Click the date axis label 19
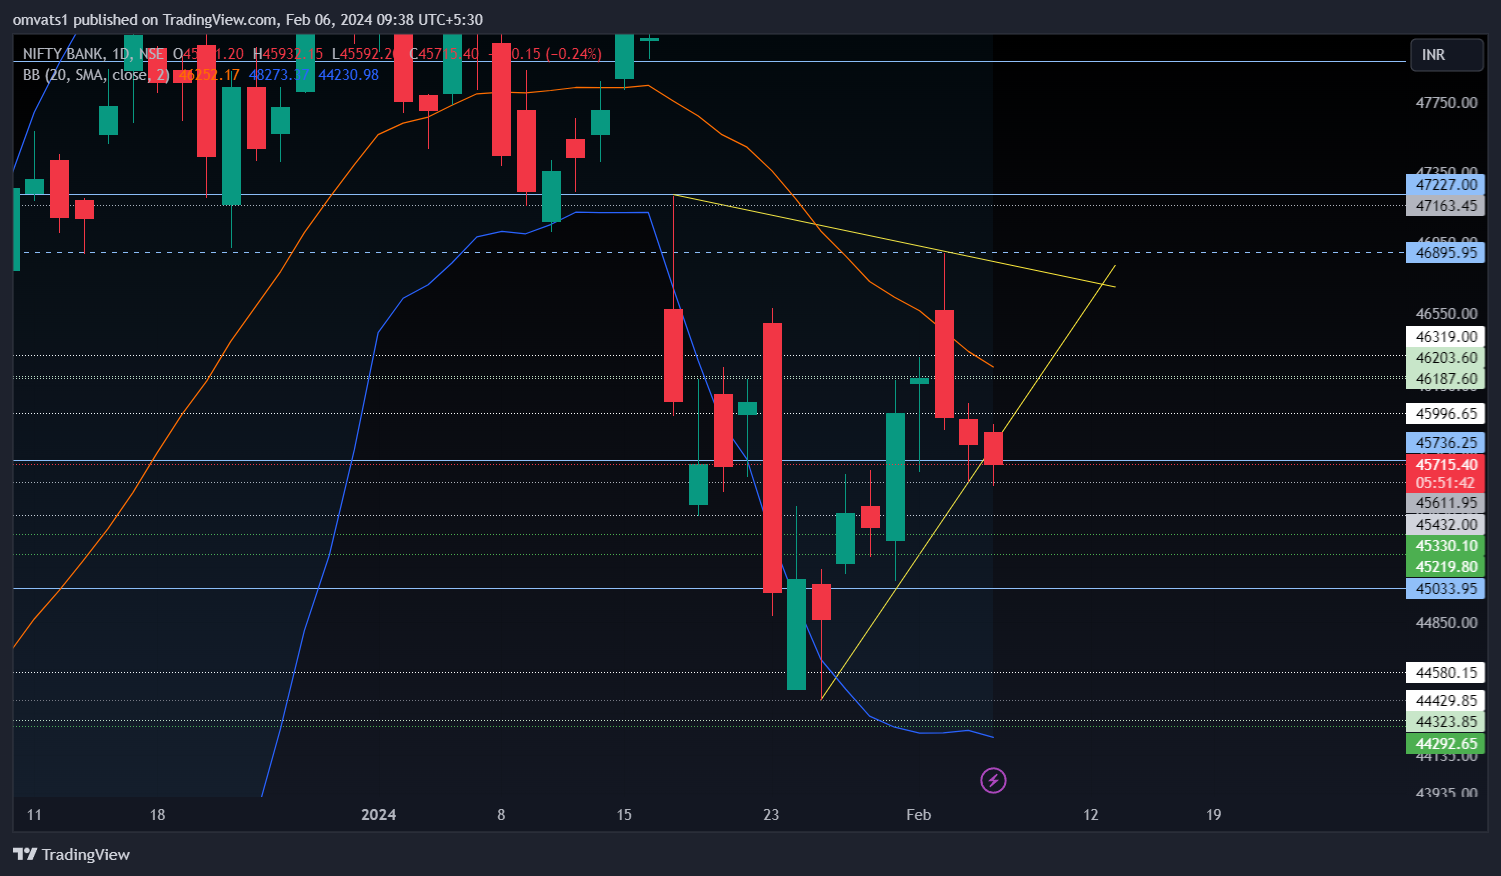Viewport: 1501px width, 876px height. pyautogui.click(x=1213, y=815)
